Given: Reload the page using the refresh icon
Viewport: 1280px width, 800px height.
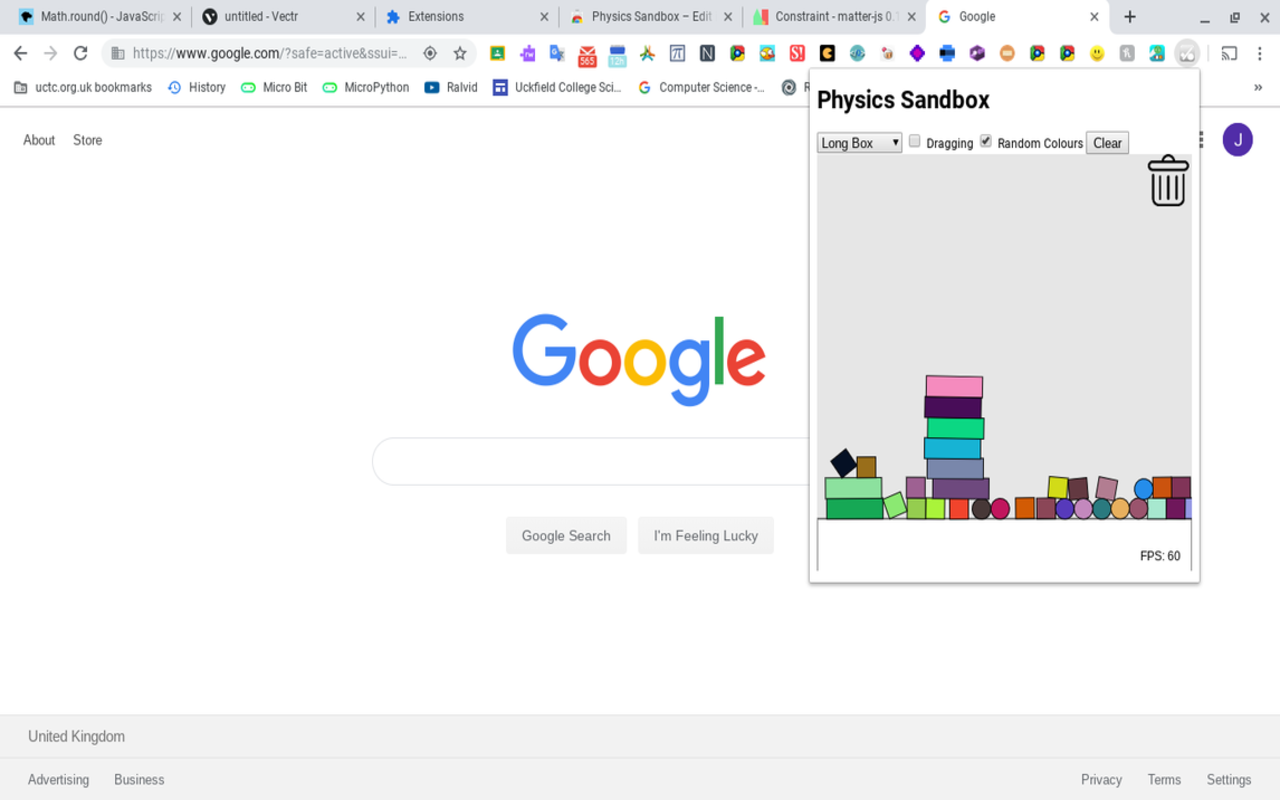Looking at the screenshot, I should tap(81, 54).
